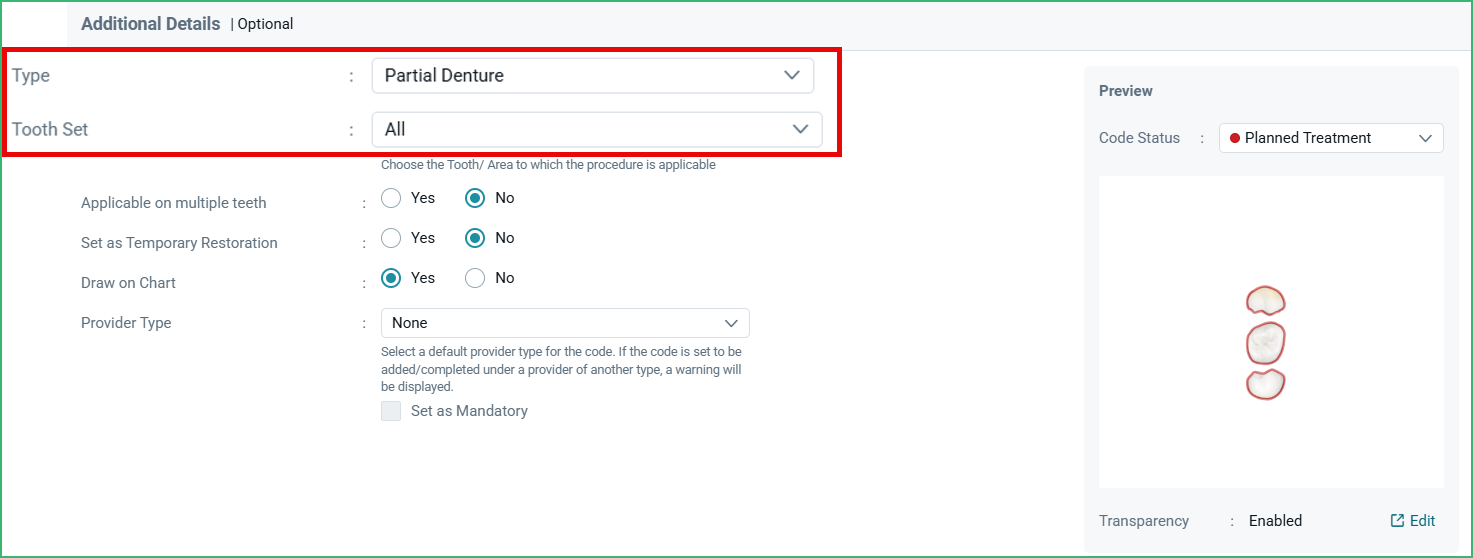Select Yes for Applicable on multiple teeth
The image size is (1473, 558).
(392, 198)
